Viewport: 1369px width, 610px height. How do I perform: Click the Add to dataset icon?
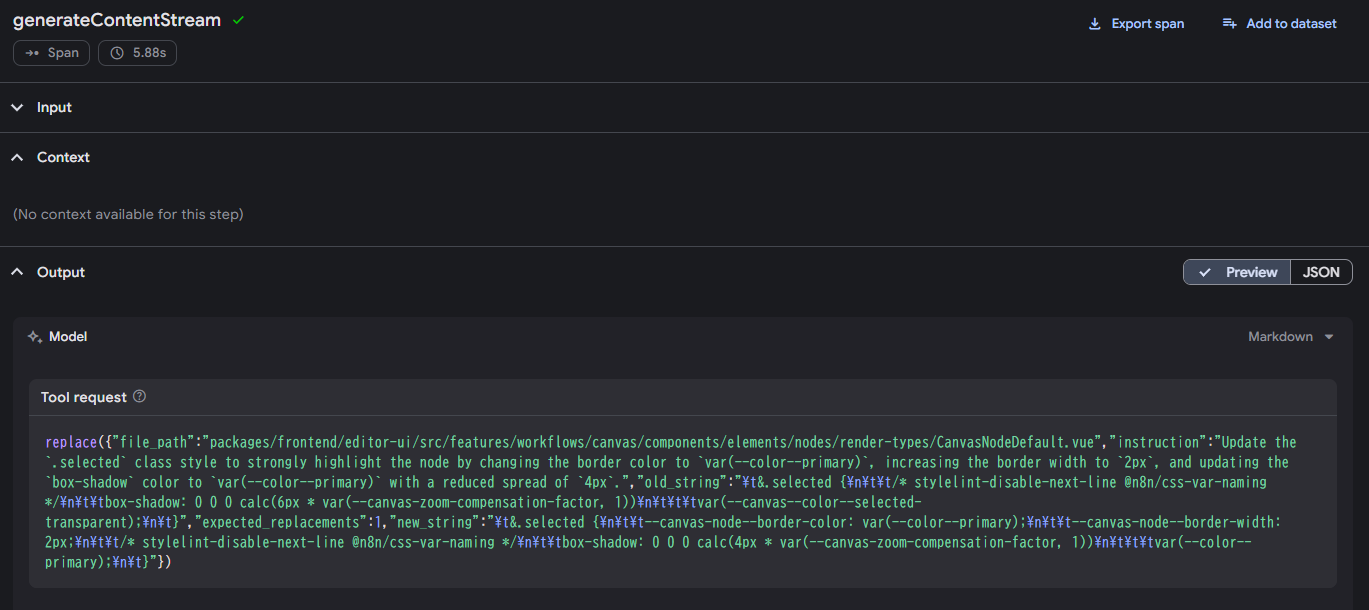point(1230,24)
